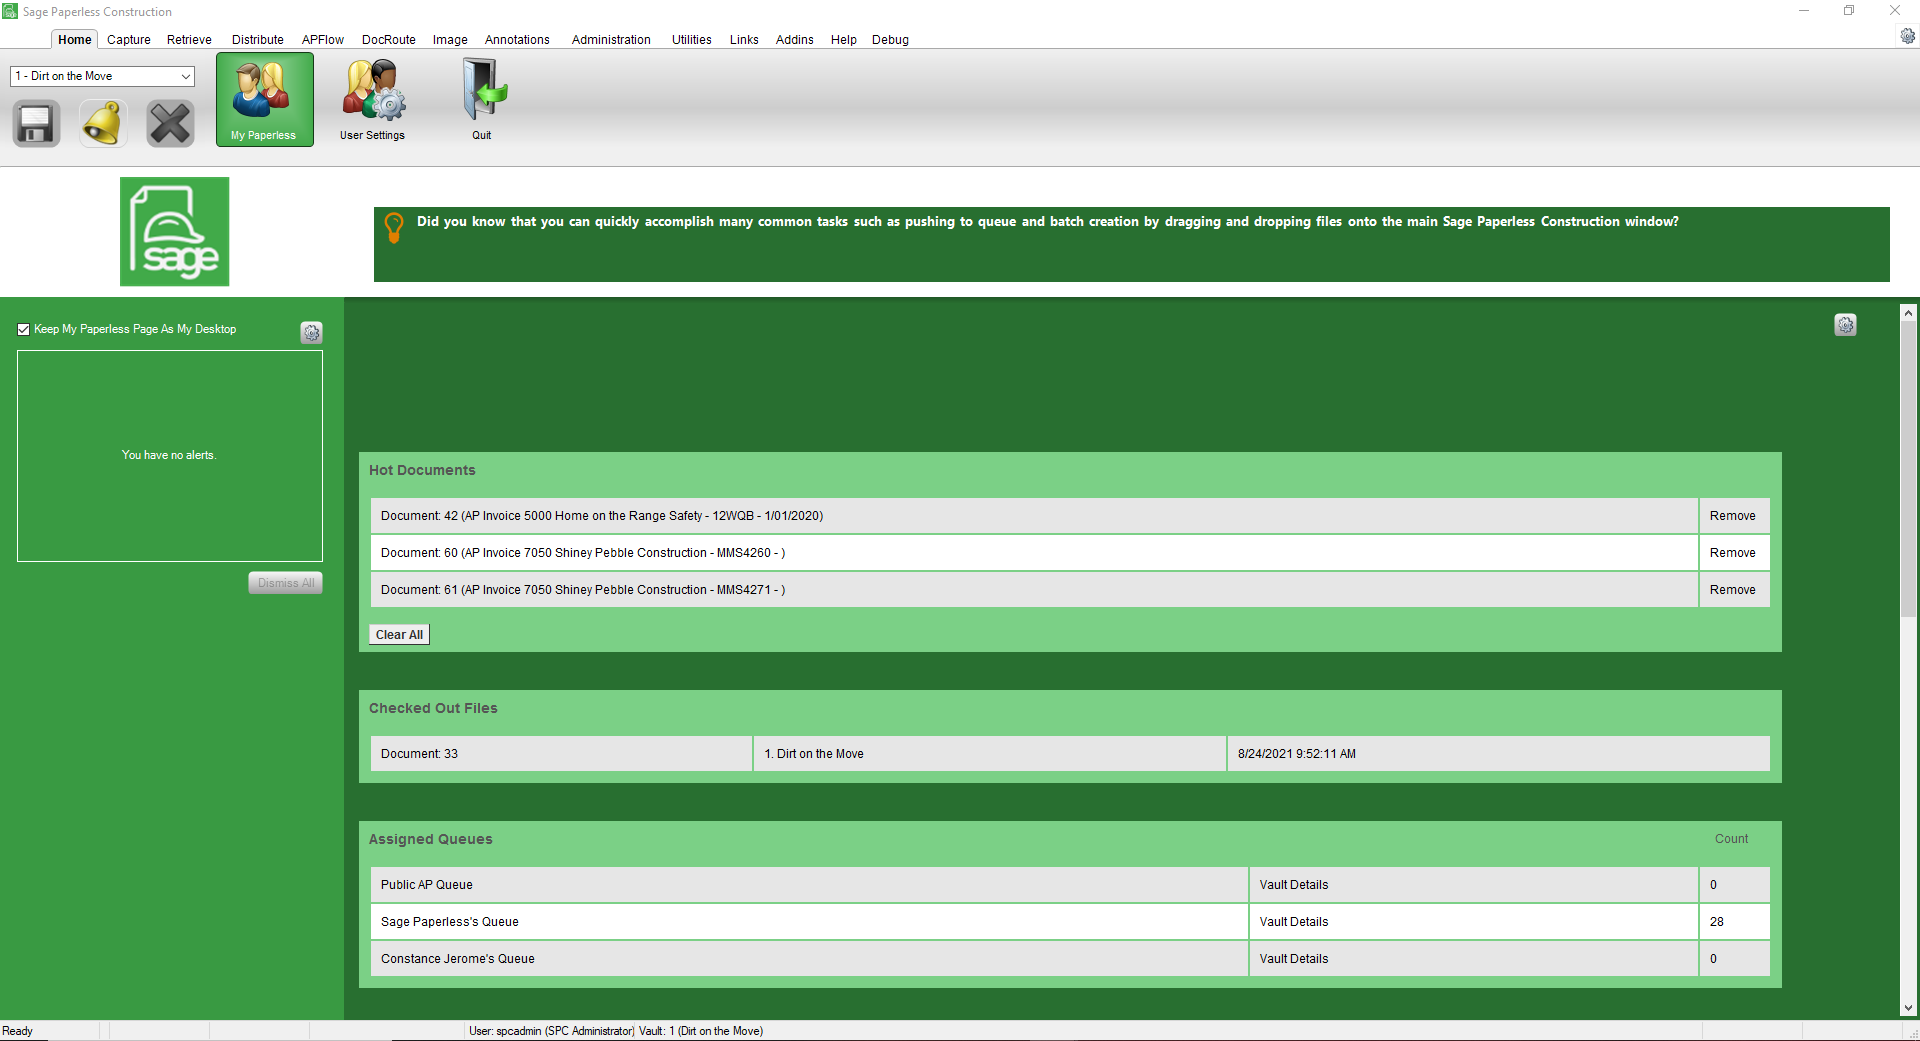The image size is (1920, 1041).
Task: Click the scrollbar up arrow
Action: click(1908, 313)
